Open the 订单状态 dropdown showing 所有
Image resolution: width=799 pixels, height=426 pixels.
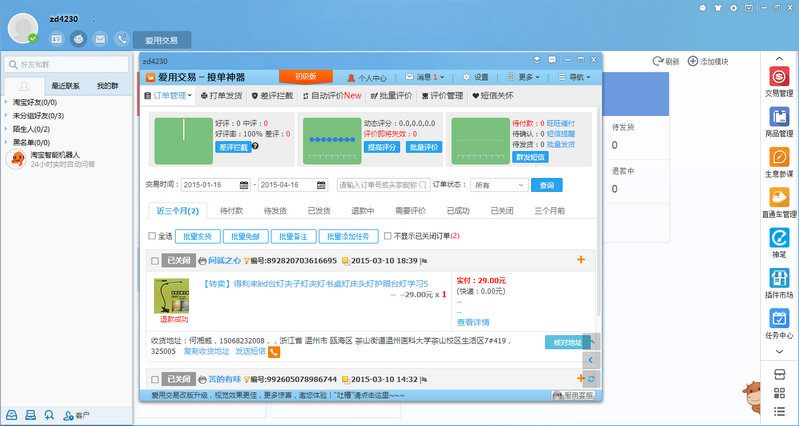pyautogui.click(x=499, y=185)
